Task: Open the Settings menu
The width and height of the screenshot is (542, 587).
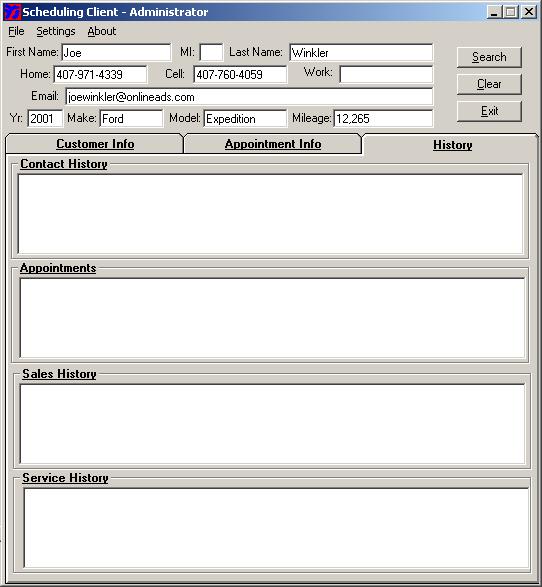Action: [56, 31]
